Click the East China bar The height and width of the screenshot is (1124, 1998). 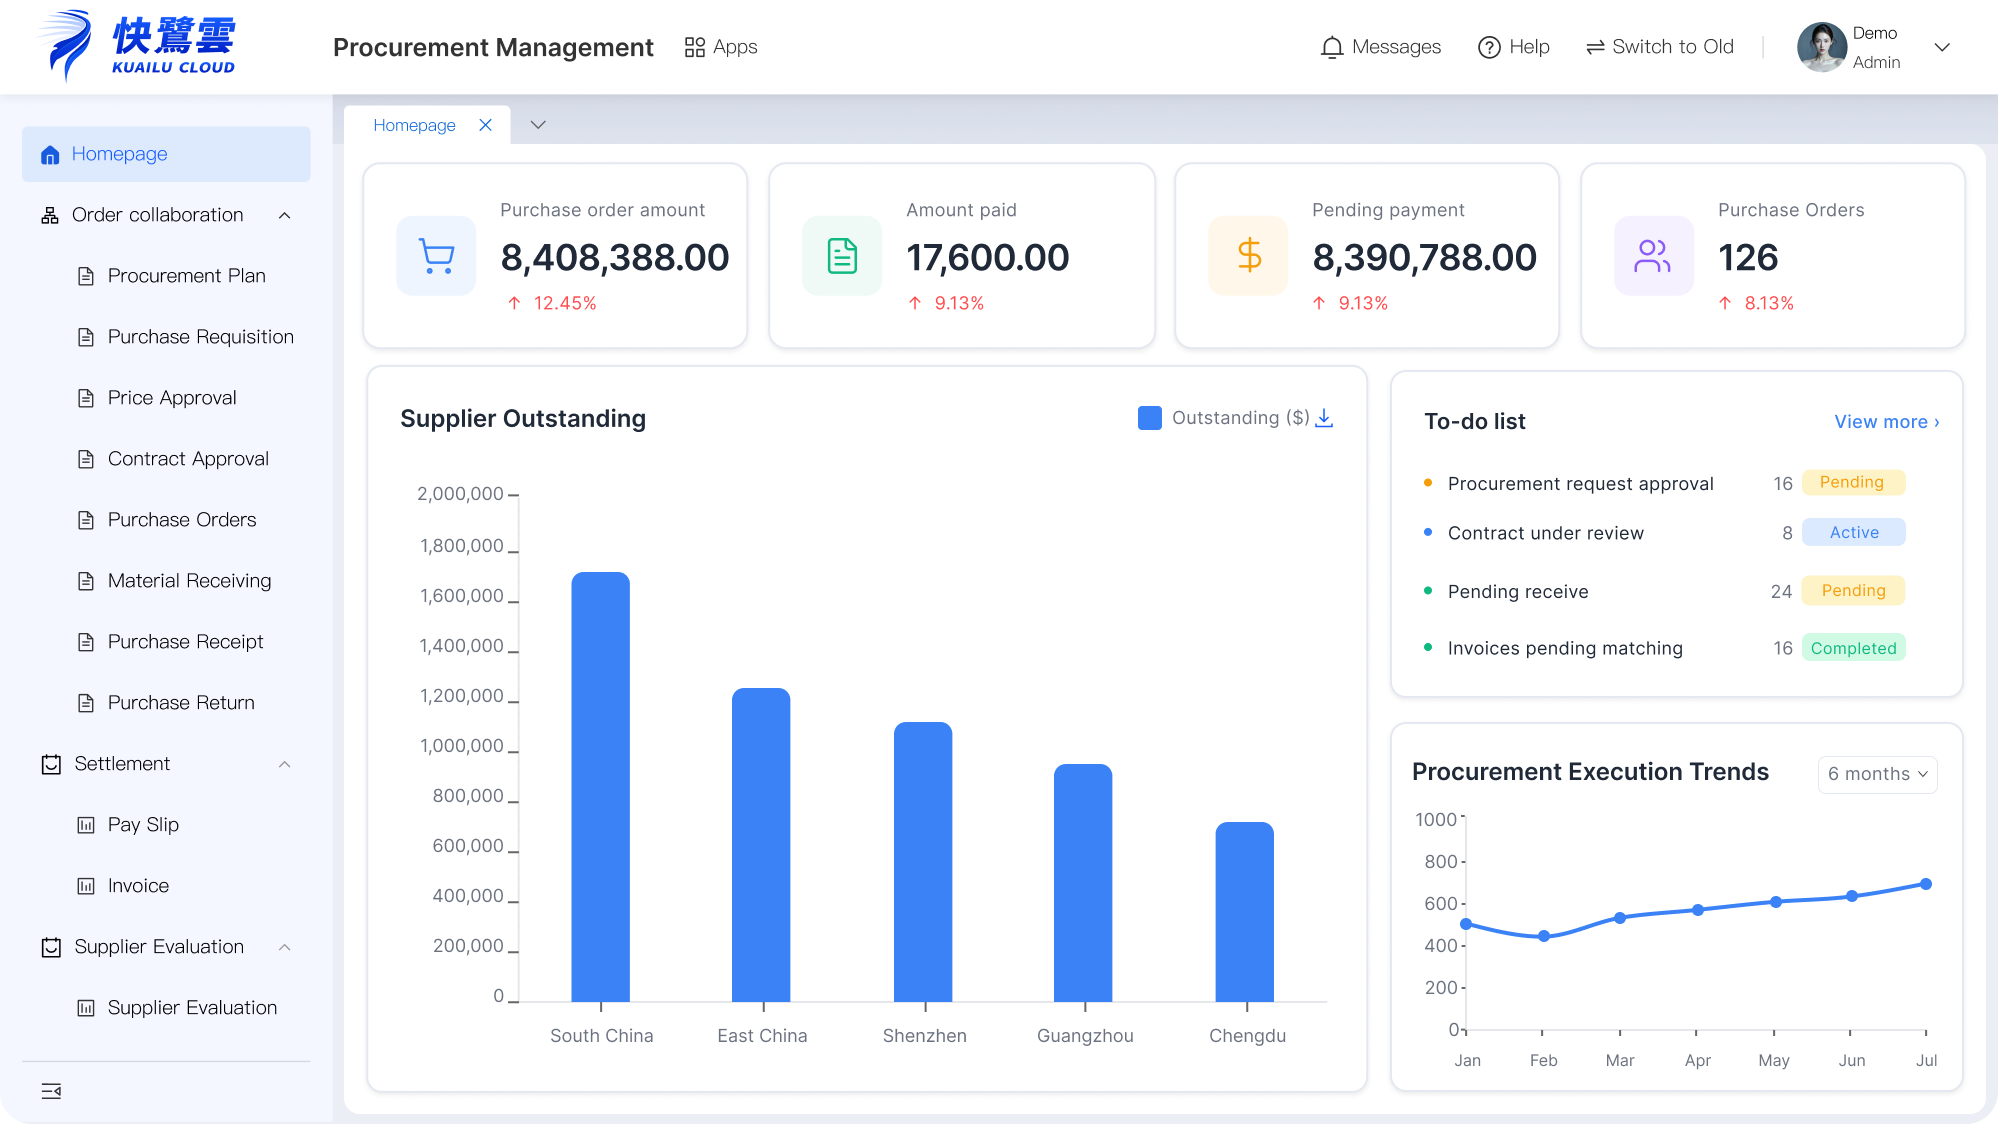click(761, 845)
